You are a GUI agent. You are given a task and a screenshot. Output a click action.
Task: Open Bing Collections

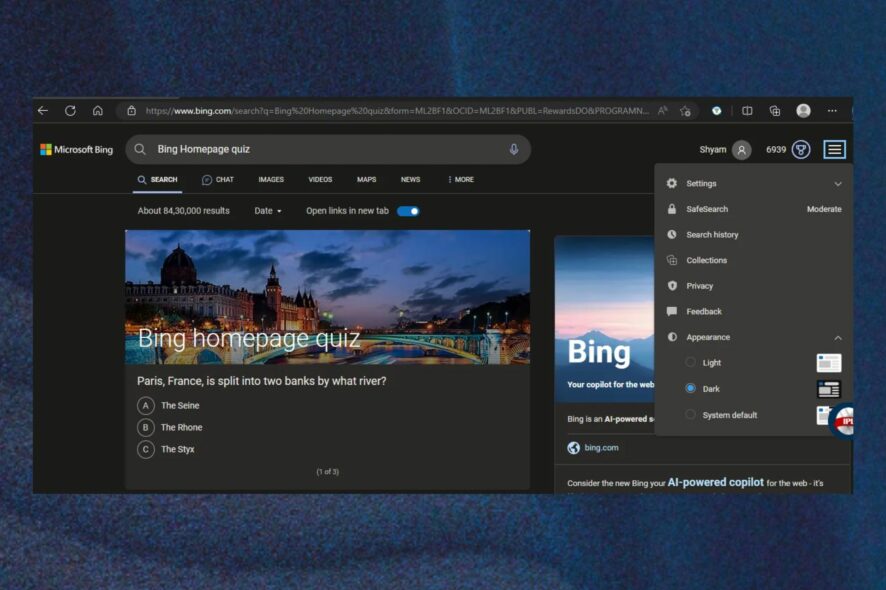click(x=705, y=260)
